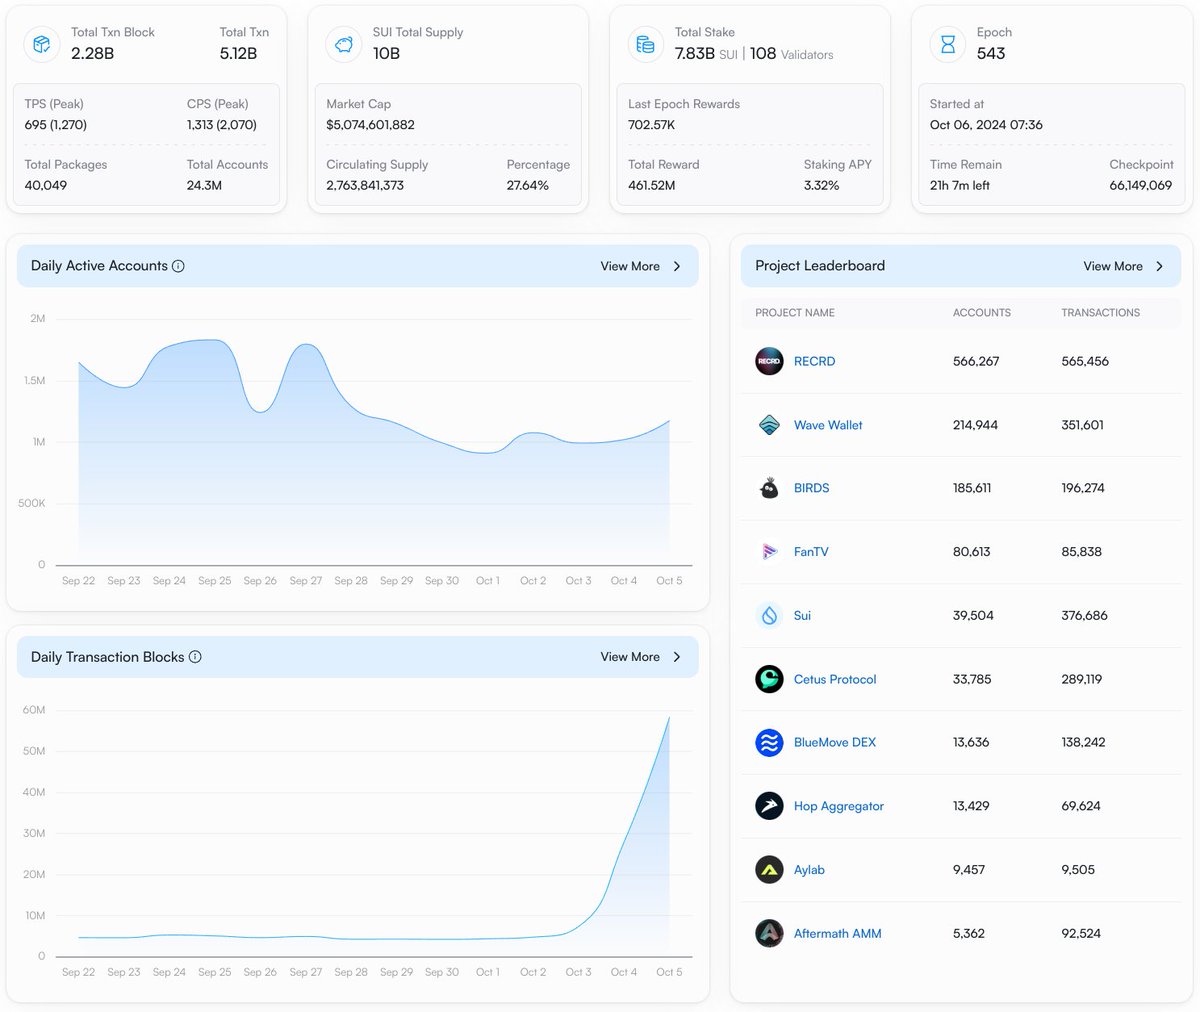1200x1012 pixels.
Task: Click the Total Packages value 40,049
Action: click(x=46, y=185)
